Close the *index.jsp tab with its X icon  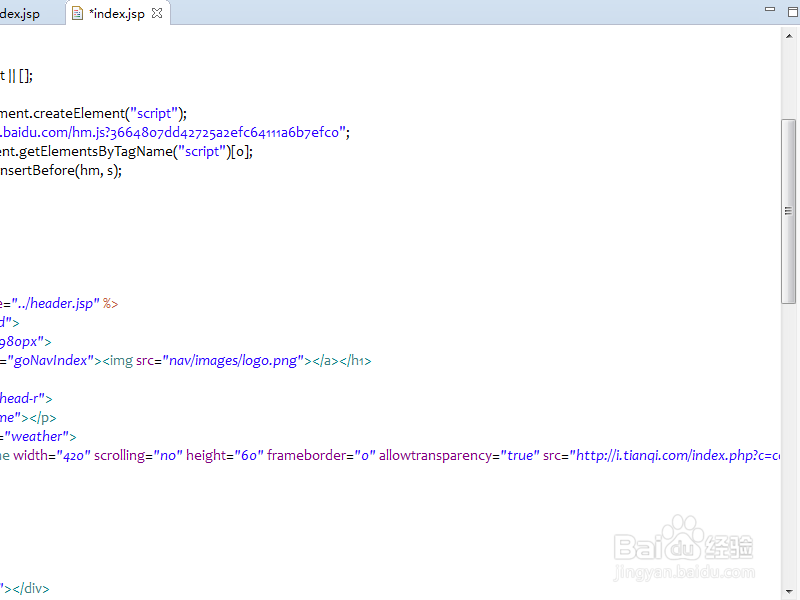pos(157,13)
